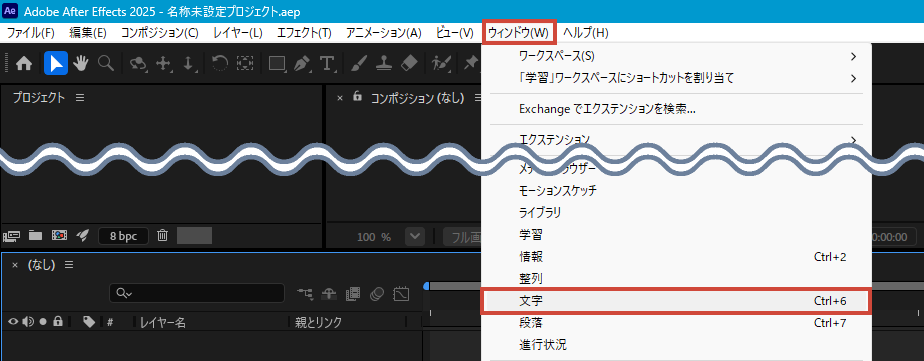Click the 8 bpc color depth button
Image resolution: width=924 pixels, height=361 pixels.
click(123, 236)
